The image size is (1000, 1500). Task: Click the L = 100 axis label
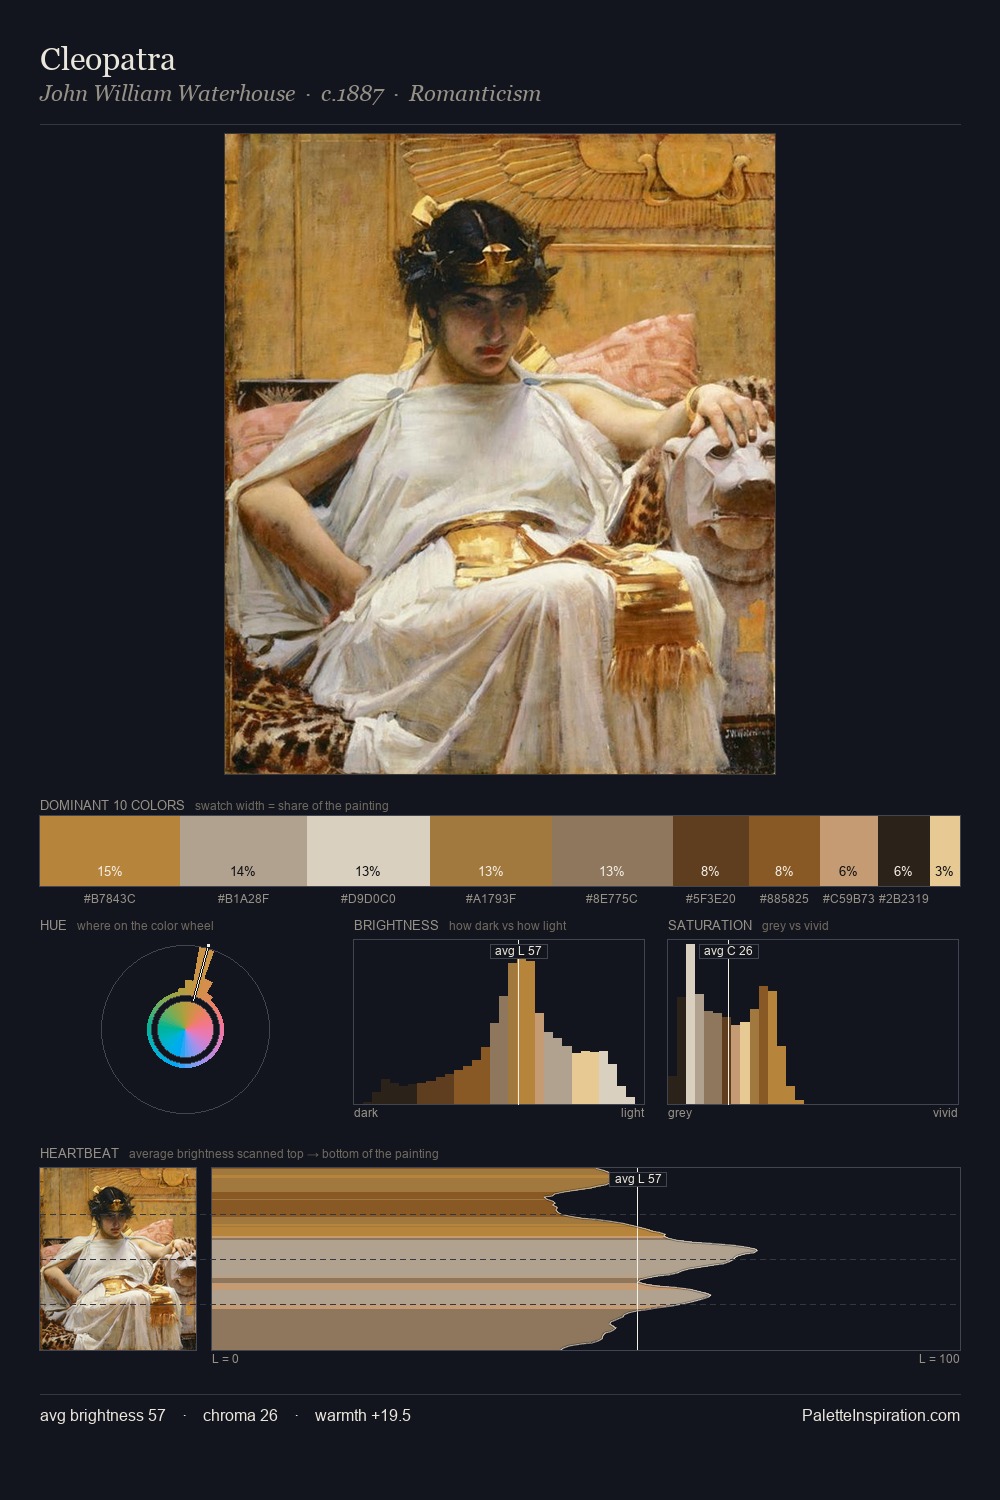pos(939,1359)
